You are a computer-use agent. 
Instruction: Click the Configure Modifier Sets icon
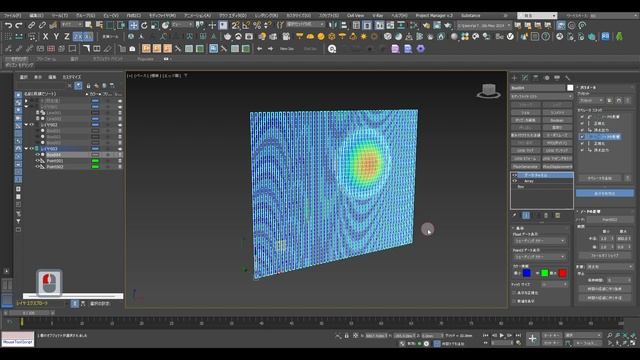[558, 216]
